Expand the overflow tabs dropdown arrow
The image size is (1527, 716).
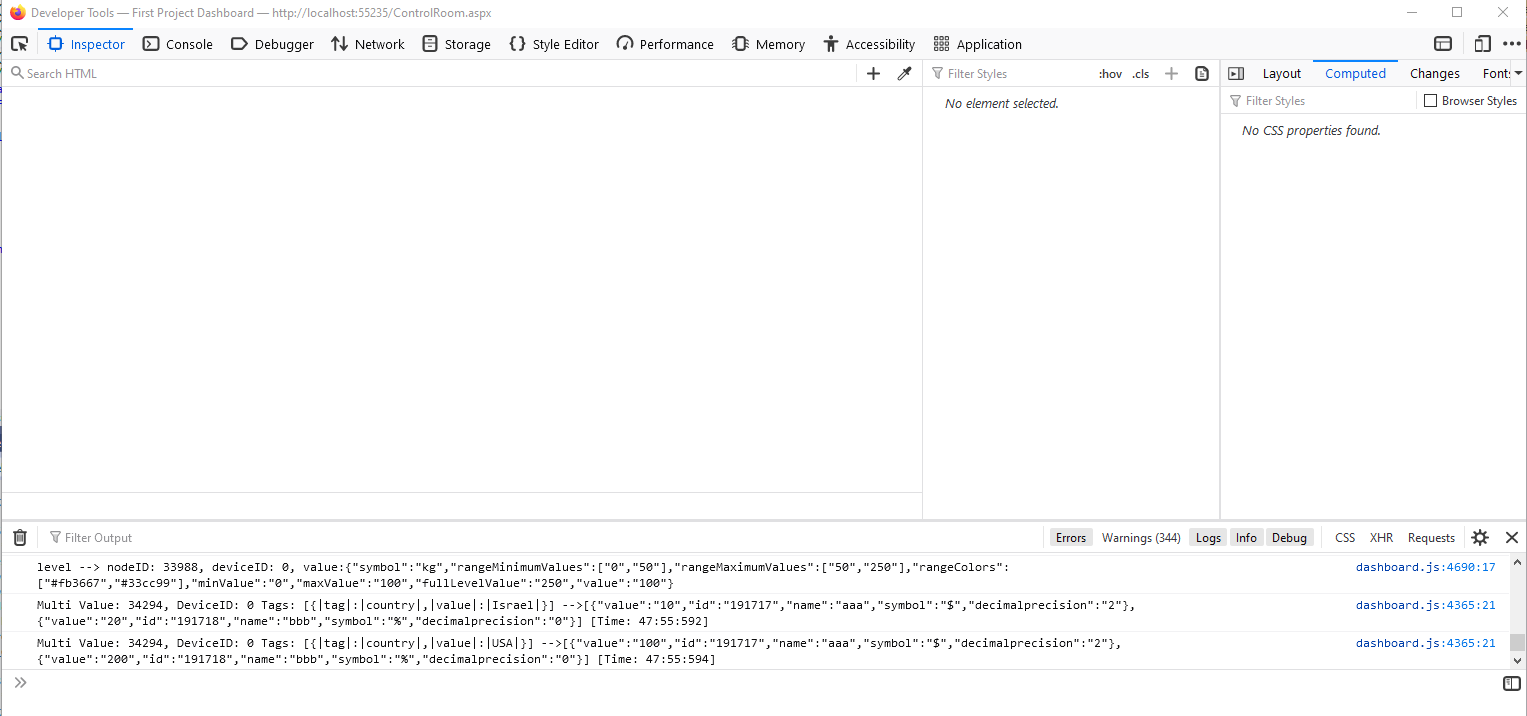click(1518, 73)
